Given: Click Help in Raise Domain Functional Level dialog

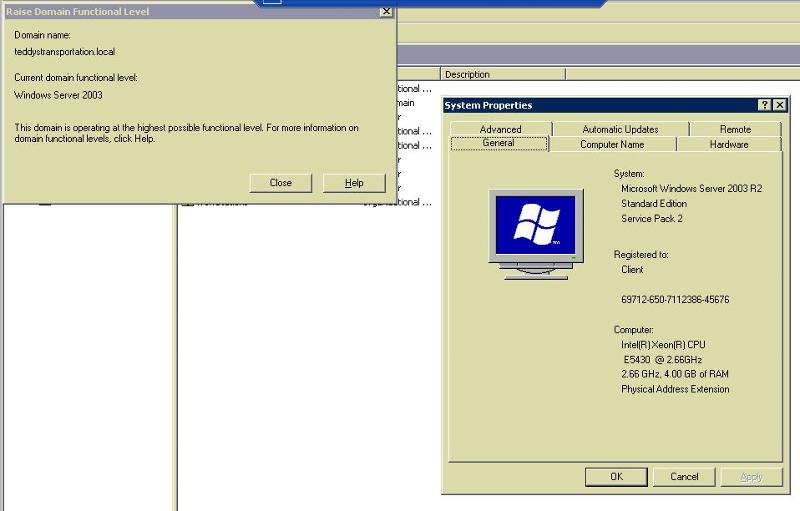Looking at the screenshot, I should (354, 183).
